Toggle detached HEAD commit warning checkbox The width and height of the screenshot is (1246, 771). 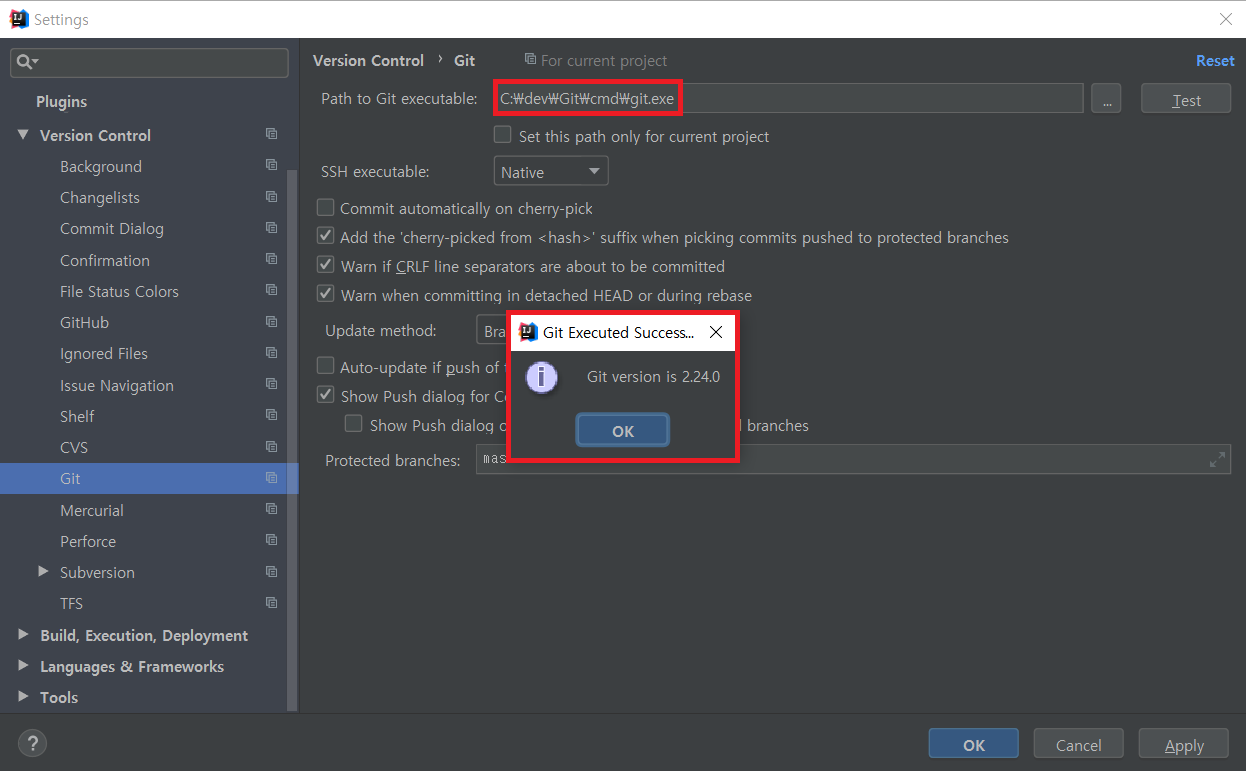tap(325, 295)
